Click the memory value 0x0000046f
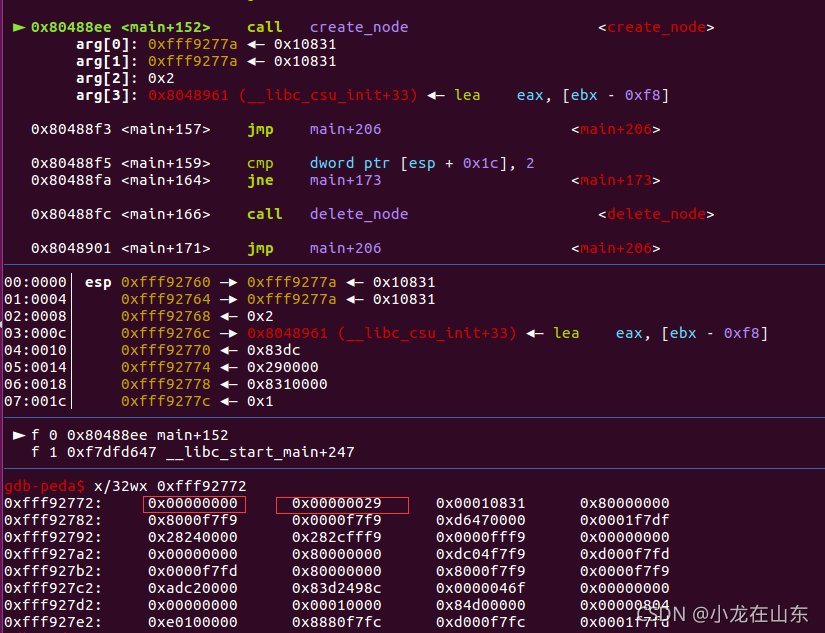Image resolution: width=825 pixels, height=633 pixels. click(480, 588)
